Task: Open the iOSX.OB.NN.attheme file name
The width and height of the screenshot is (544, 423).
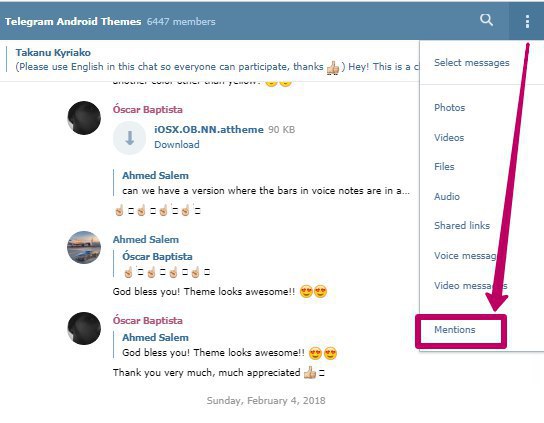Action: [x=209, y=129]
